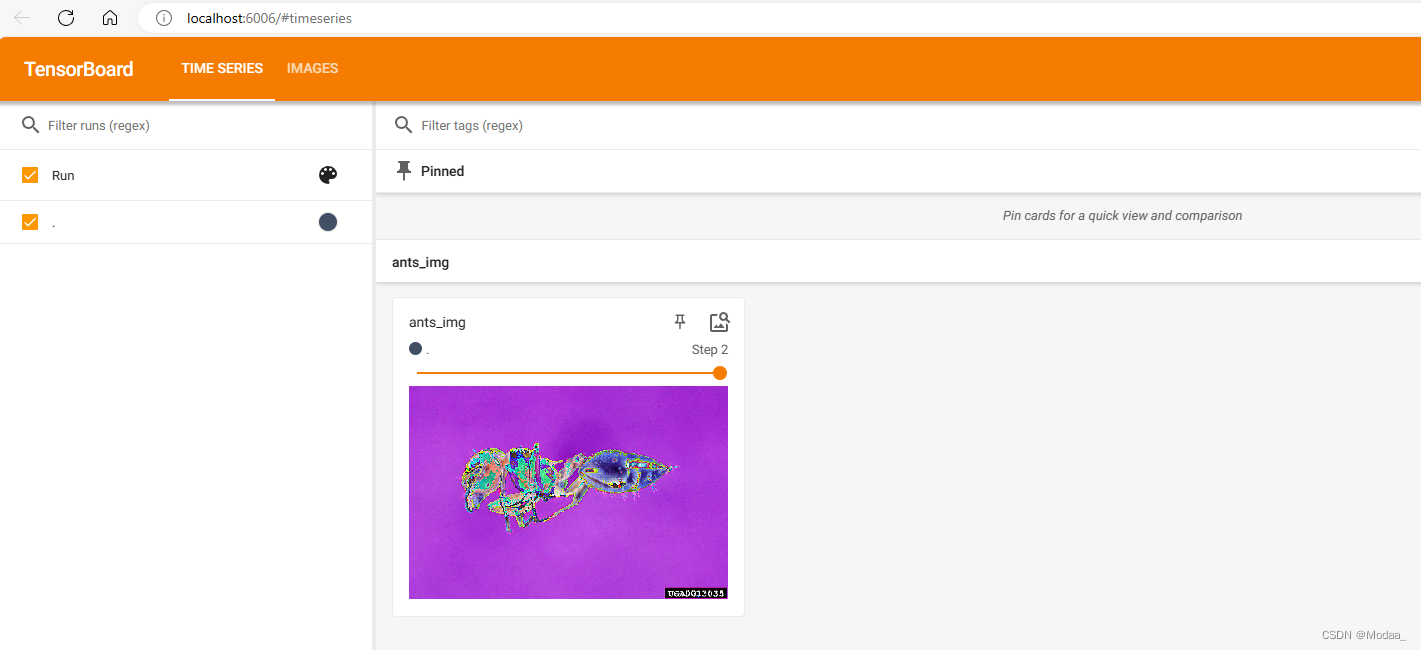Click the color dot next to the dot run
Image resolution: width=1421 pixels, height=650 pixels.
[x=327, y=221]
